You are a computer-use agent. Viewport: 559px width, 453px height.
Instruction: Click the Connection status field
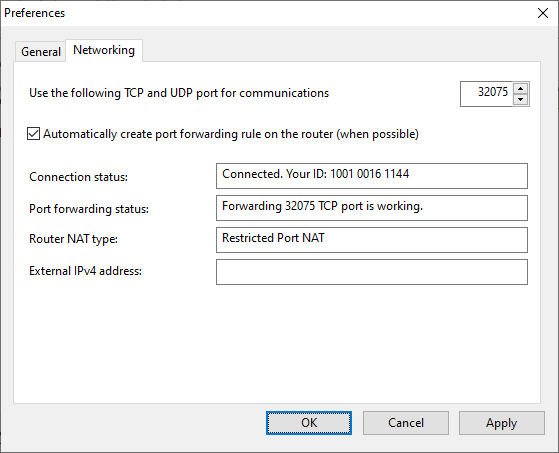[x=371, y=176]
